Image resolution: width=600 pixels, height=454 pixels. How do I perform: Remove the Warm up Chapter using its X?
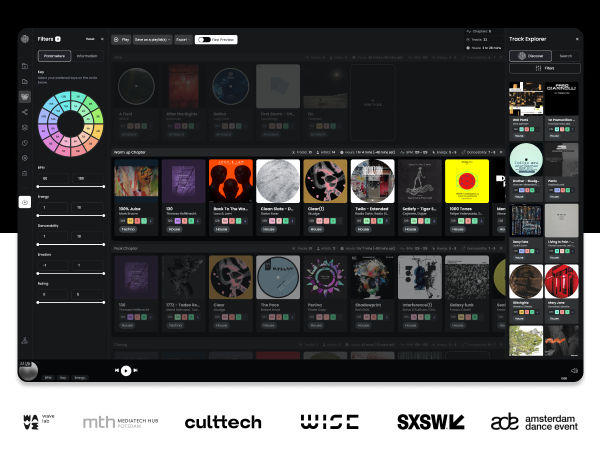point(501,152)
